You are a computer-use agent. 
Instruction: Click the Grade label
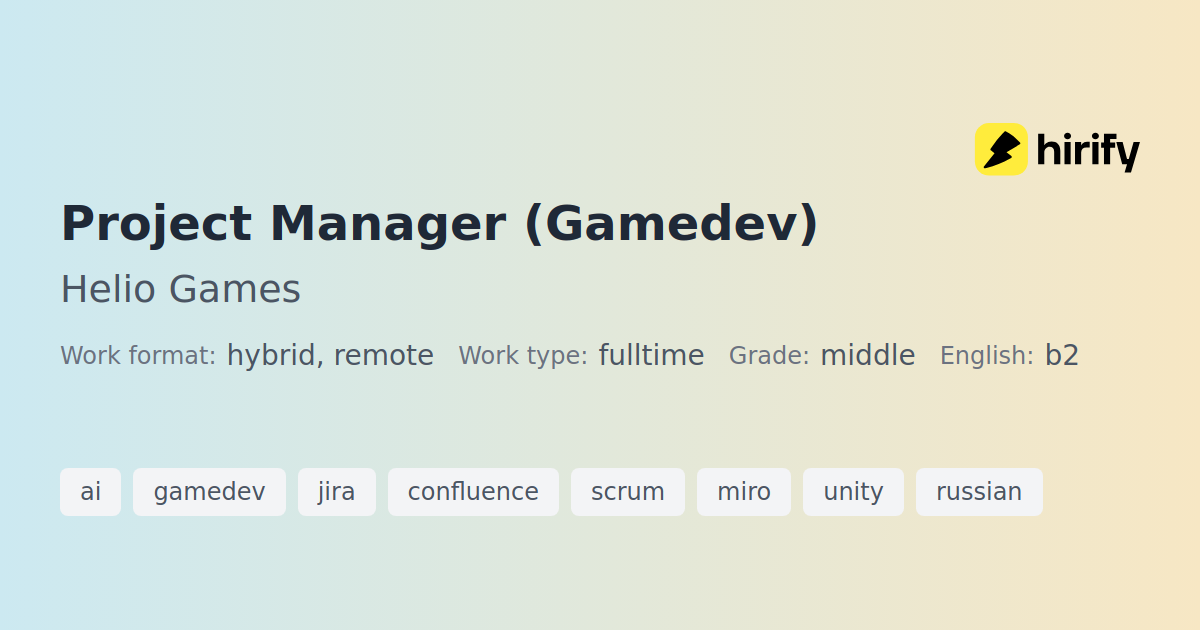tap(769, 356)
